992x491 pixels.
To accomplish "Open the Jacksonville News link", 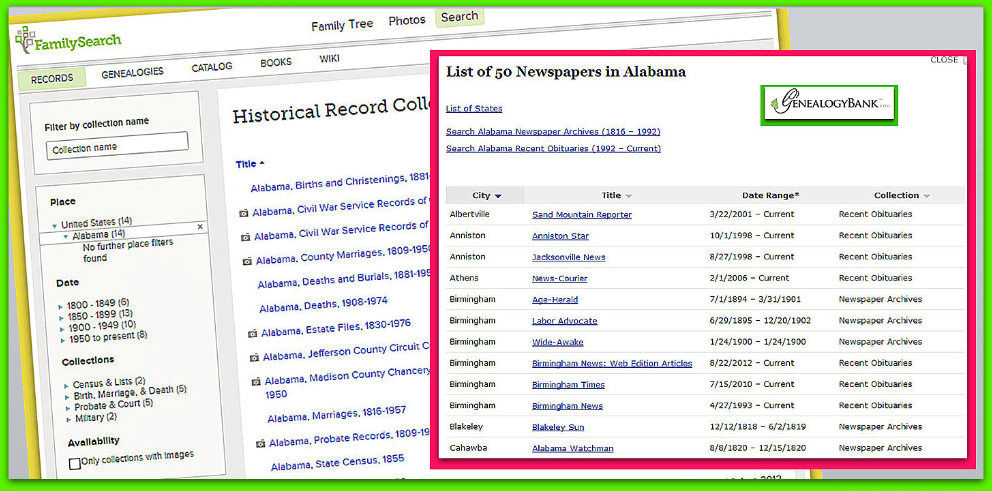I will coord(568,257).
